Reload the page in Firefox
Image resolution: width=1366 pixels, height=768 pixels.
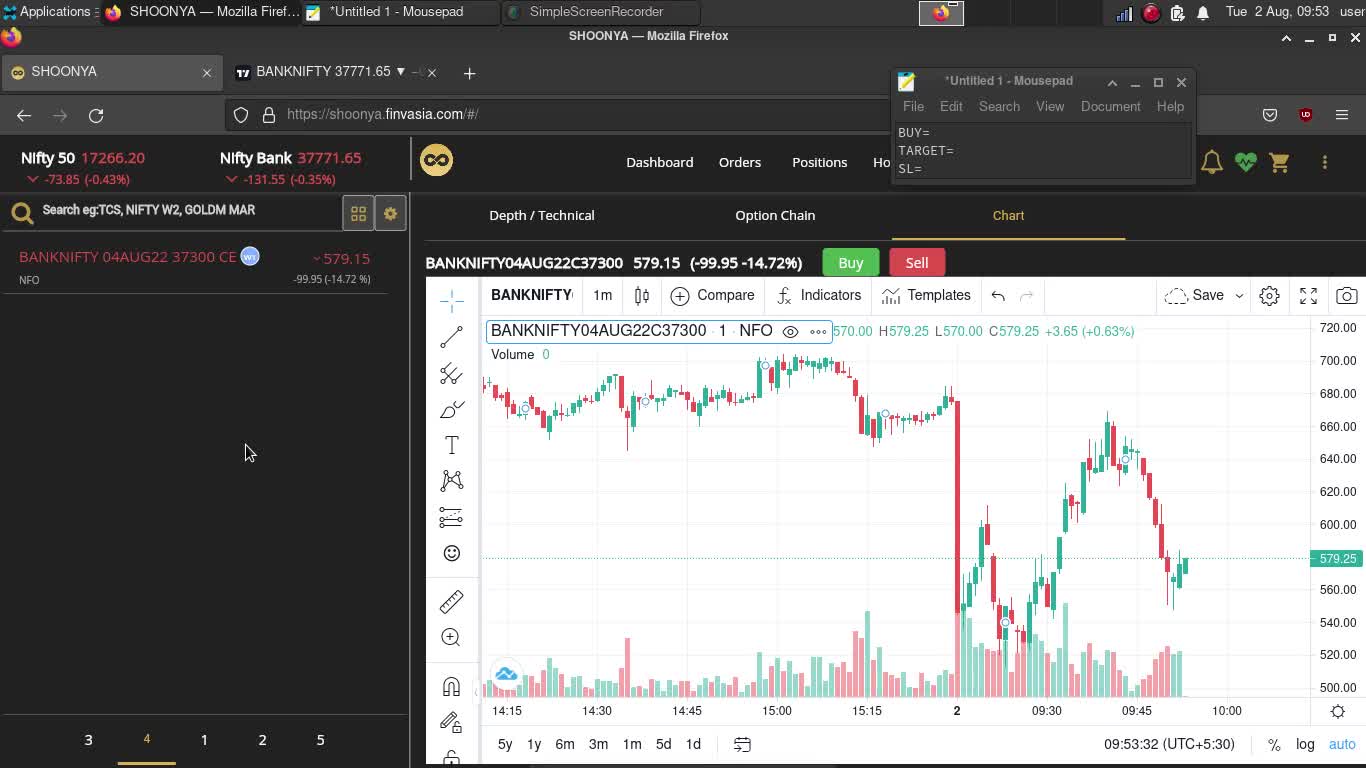tap(96, 115)
